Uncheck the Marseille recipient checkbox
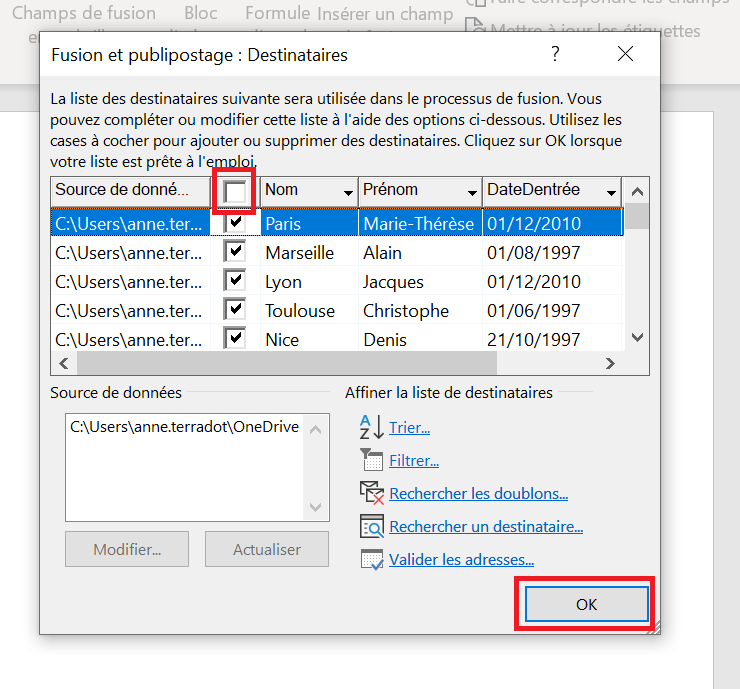 pos(235,252)
